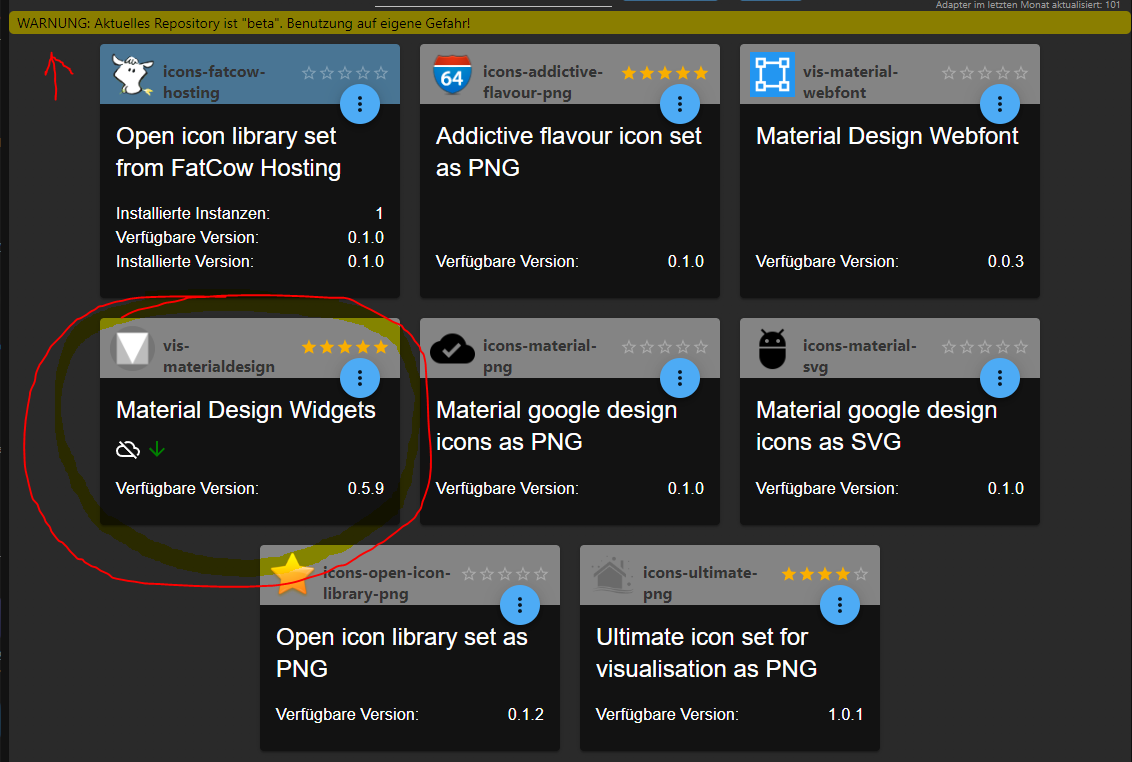
Task: Click the star rating of icons-ultimate-png
Action: pos(825,574)
